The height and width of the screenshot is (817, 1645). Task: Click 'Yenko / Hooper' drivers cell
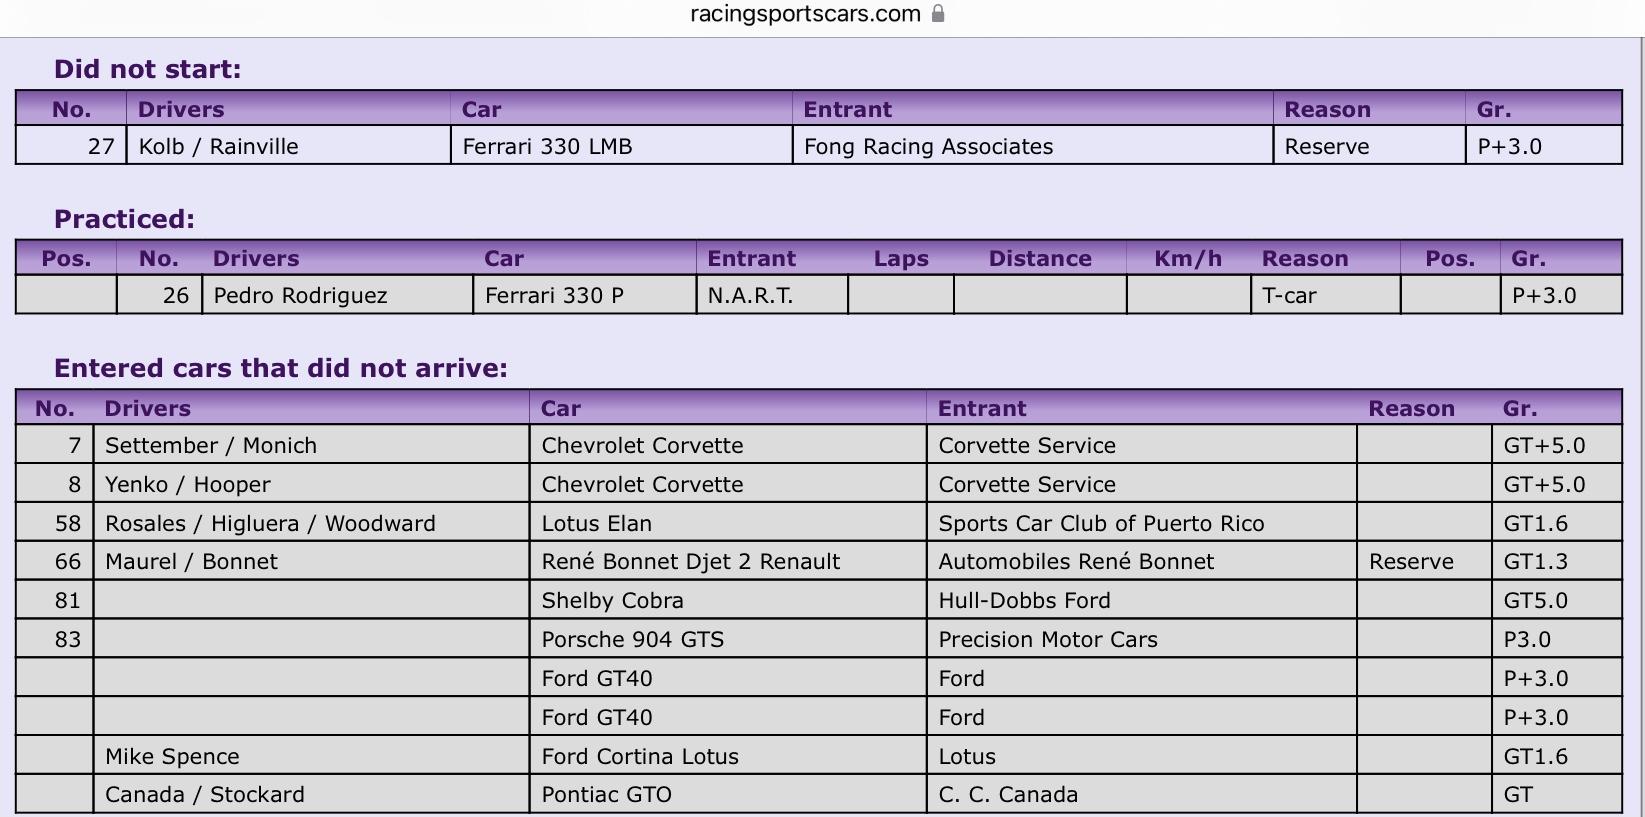311,484
